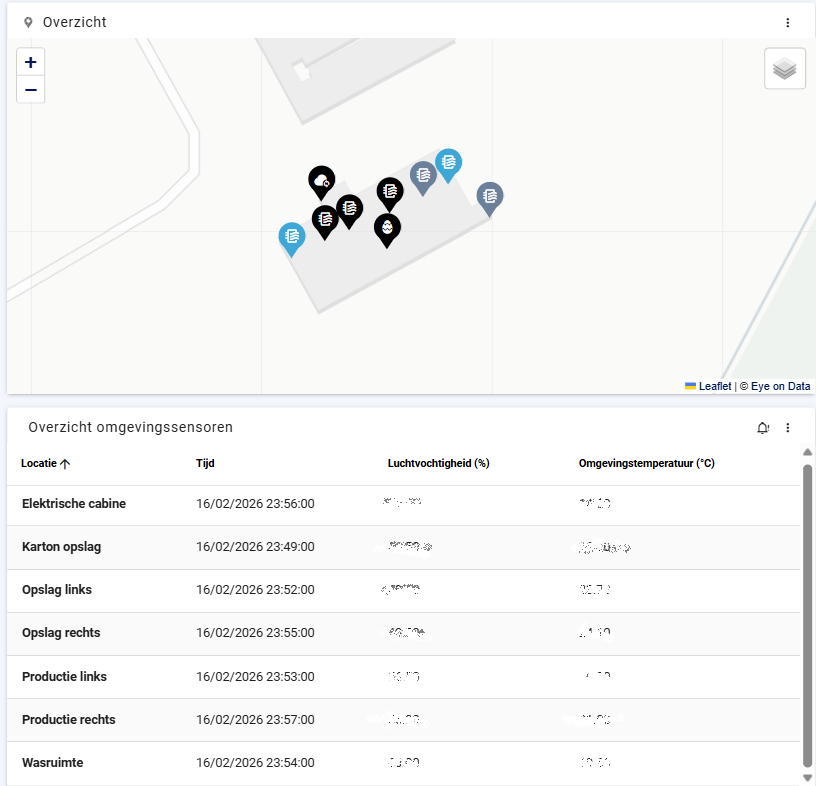Open Overzicht panel three-dot menu
Image resolution: width=816 pixels, height=786 pixels.
[787, 22]
